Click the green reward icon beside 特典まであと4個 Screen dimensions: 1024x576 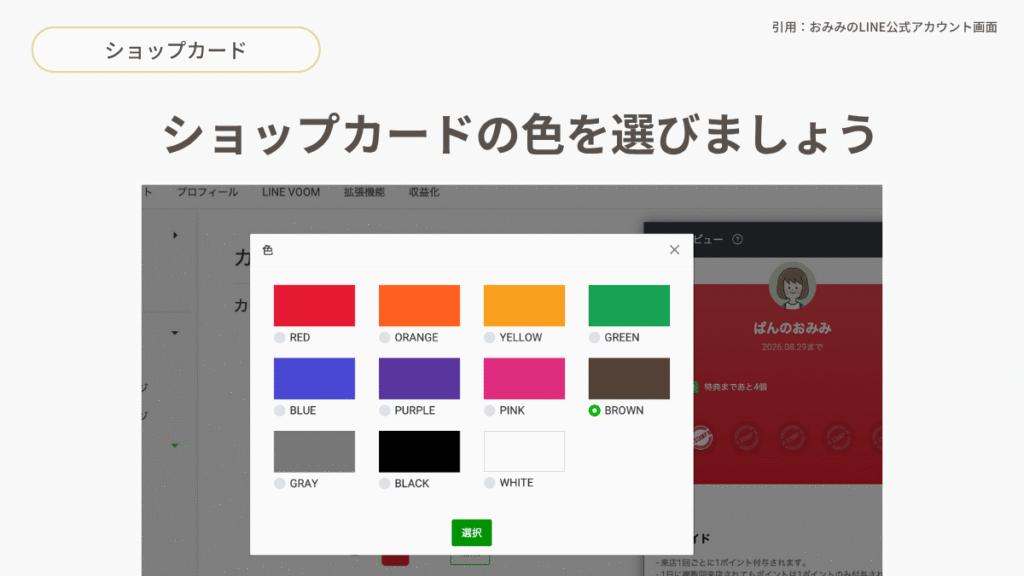pos(692,387)
